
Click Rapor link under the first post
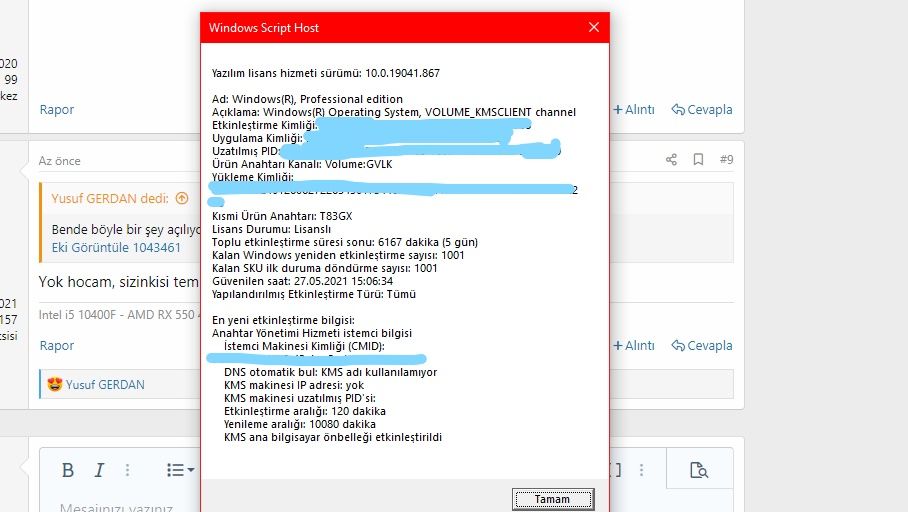(57, 109)
